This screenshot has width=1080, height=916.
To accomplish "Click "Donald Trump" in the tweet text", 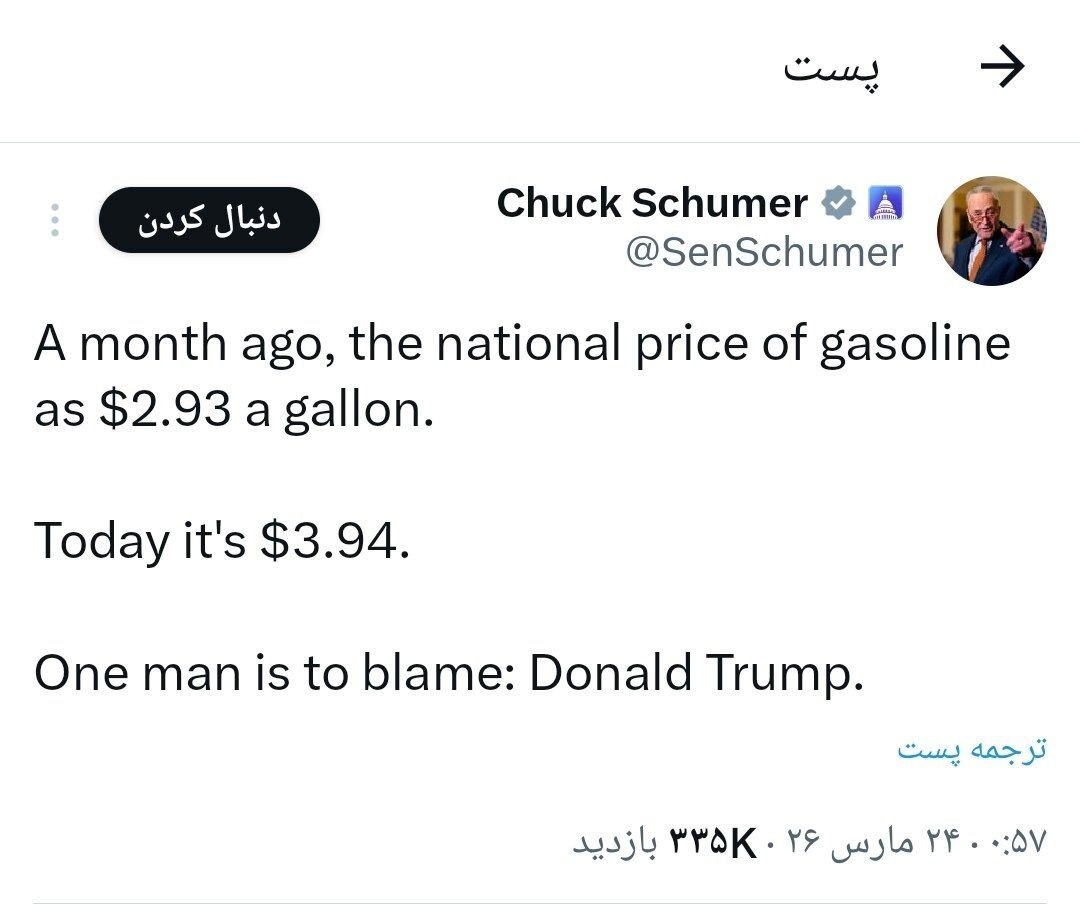I will point(693,674).
